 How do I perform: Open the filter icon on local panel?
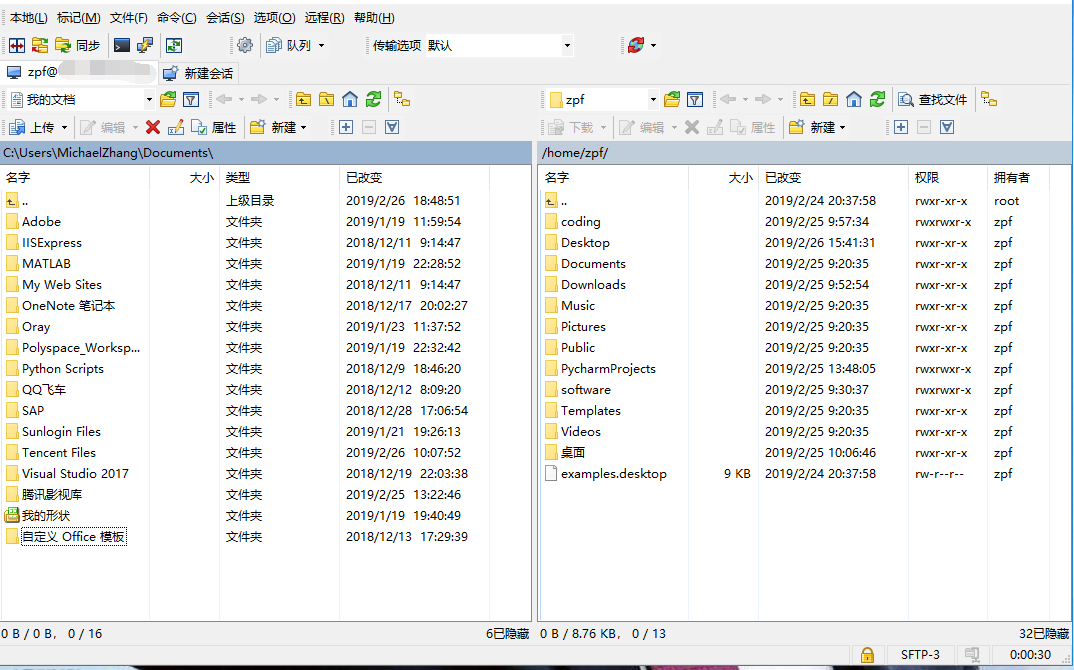coord(190,99)
